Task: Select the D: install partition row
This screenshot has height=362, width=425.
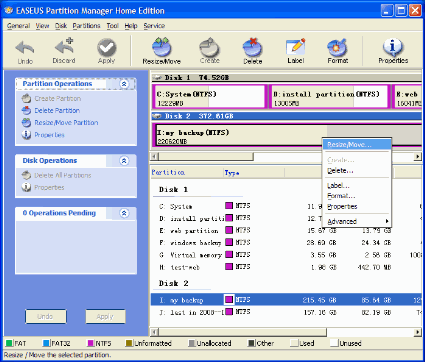Action: [286, 218]
